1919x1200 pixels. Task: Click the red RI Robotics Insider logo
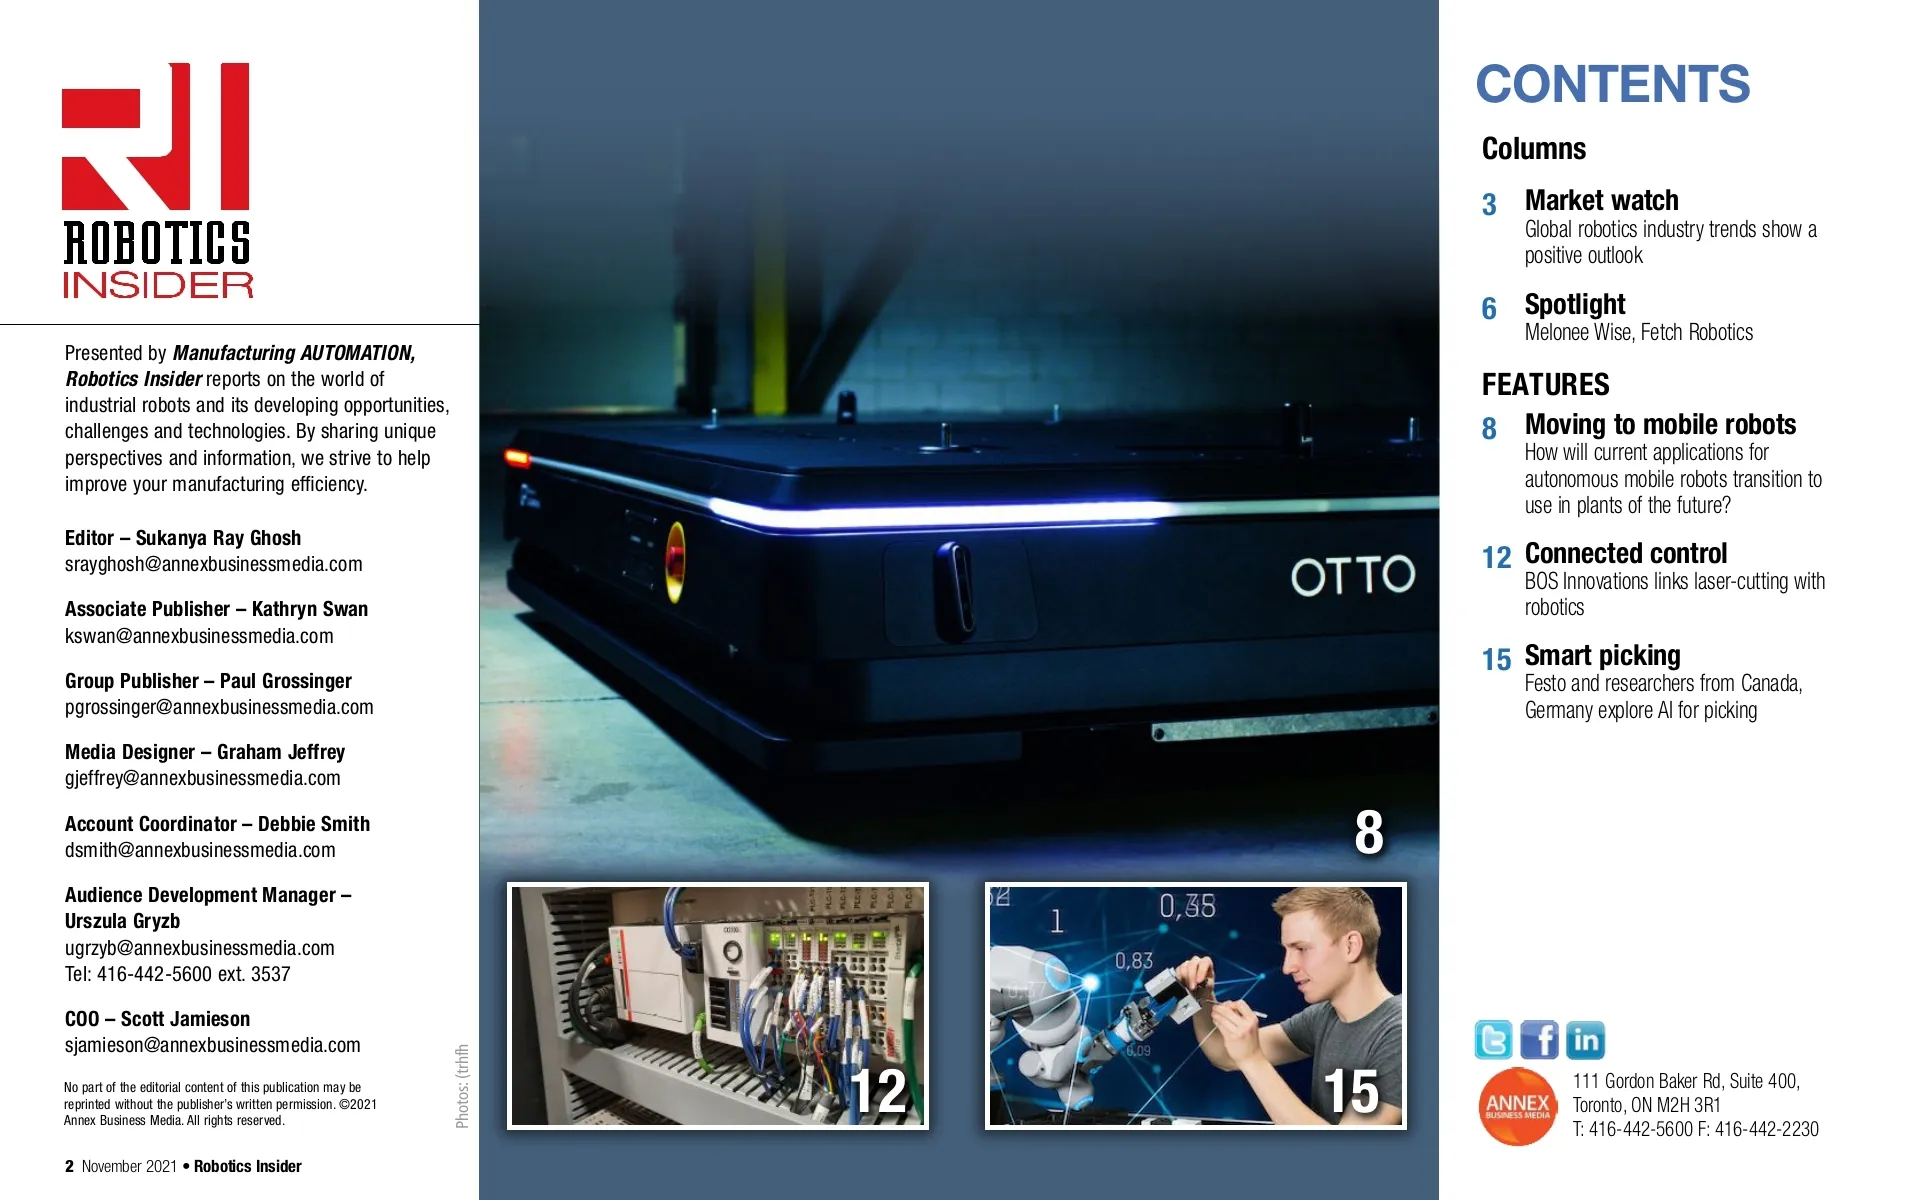click(x=157, y=180)
